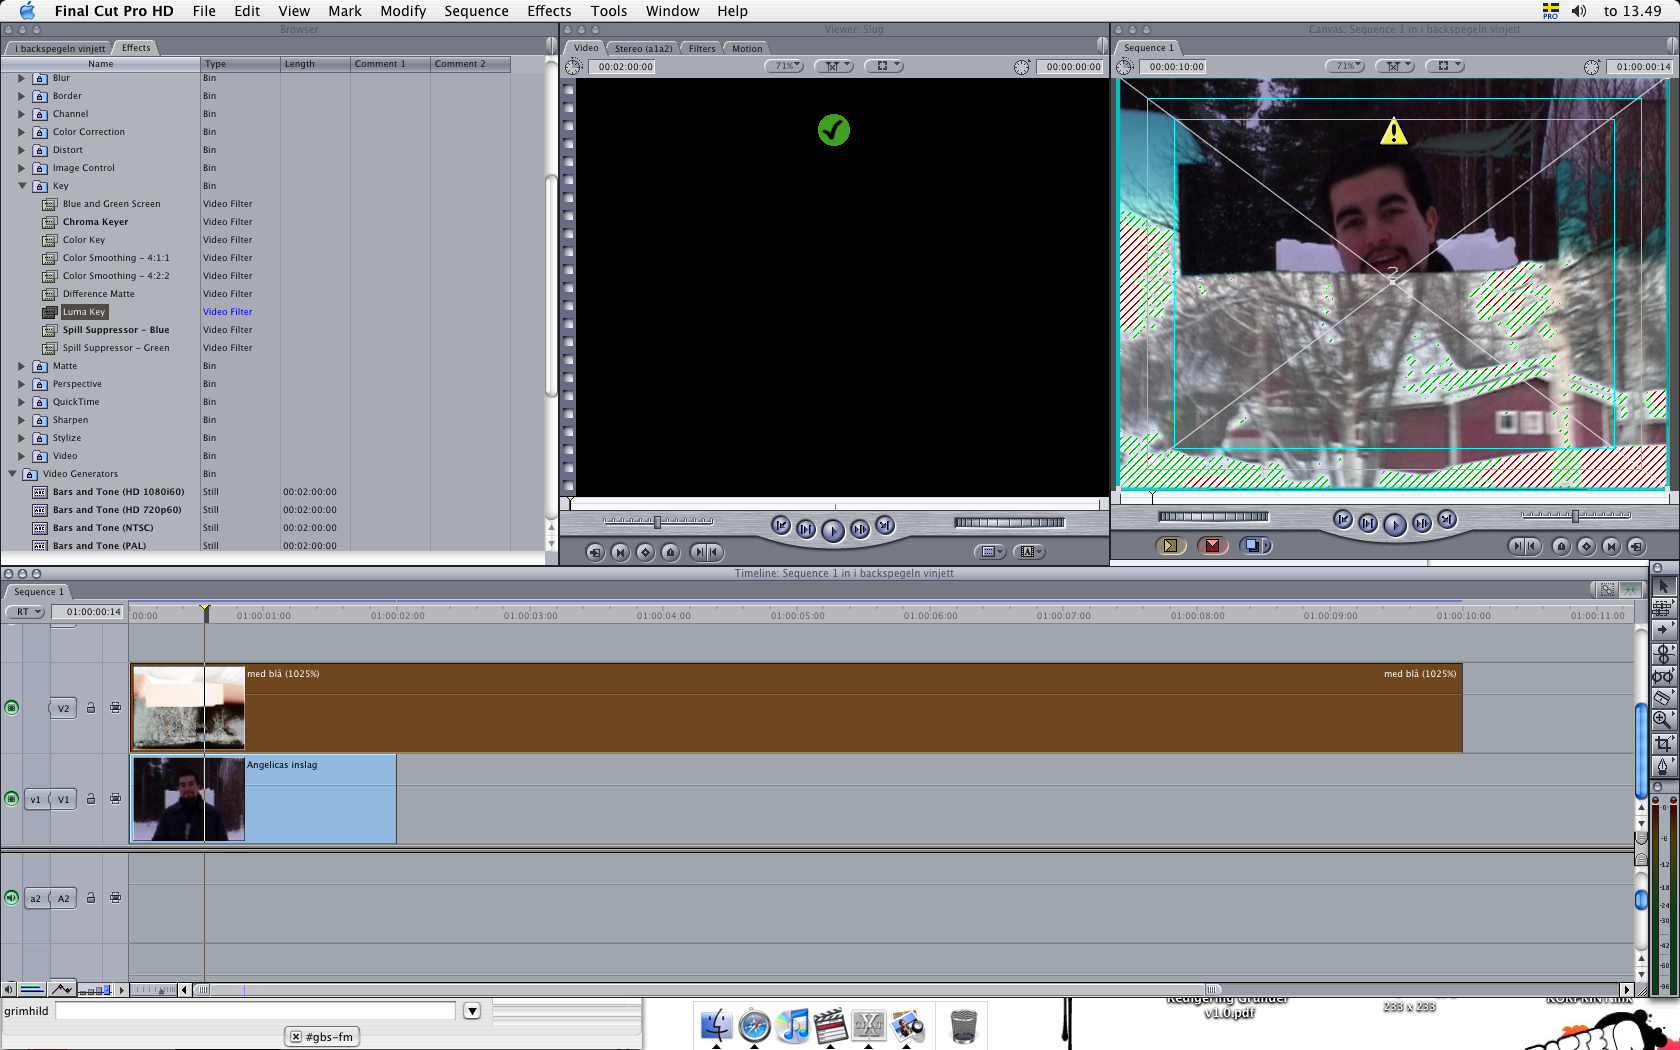This screenshot has height=1050, width=1680.
Task: Click Match Frame button in Viewer
Action: click(595, 552)
